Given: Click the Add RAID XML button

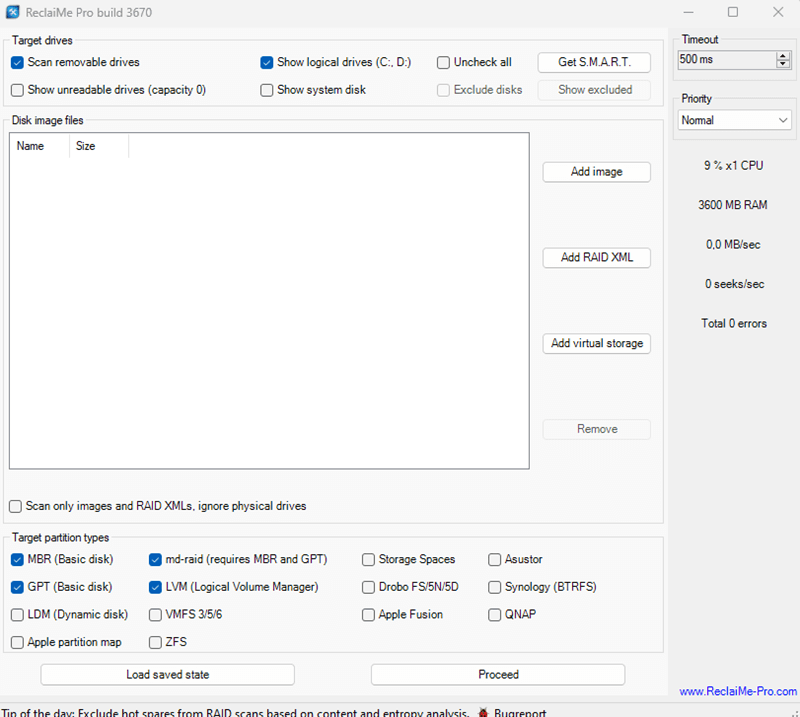Looking at the screenshot, I should [596, 258].
